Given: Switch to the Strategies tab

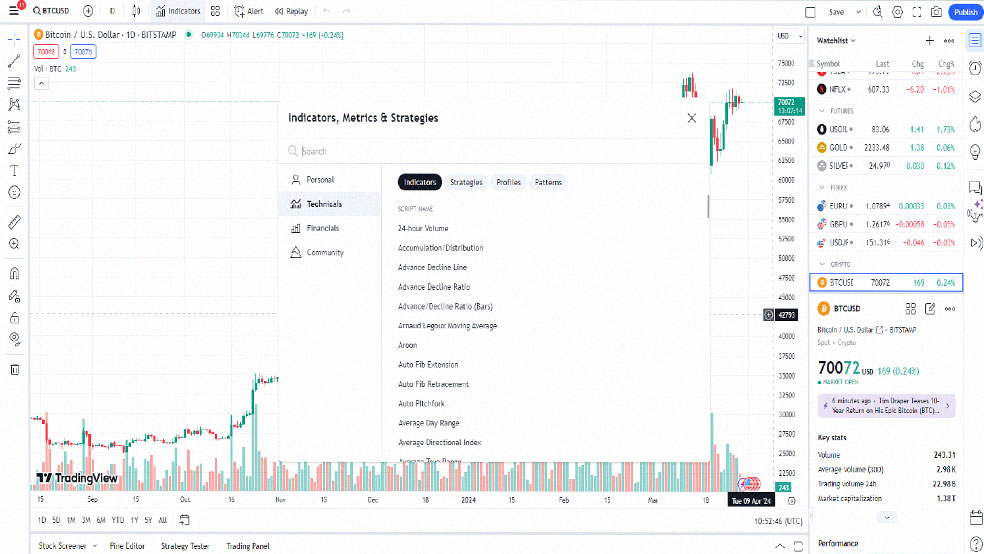Looking at the screenshot, I should [x=466, y=183].
